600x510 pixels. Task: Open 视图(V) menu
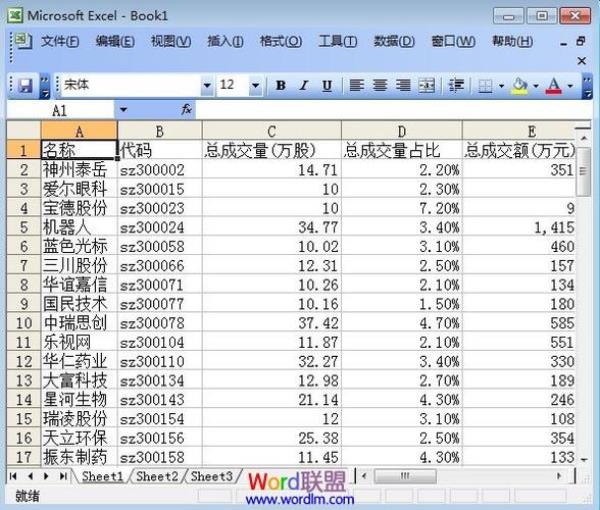(171, 41)
